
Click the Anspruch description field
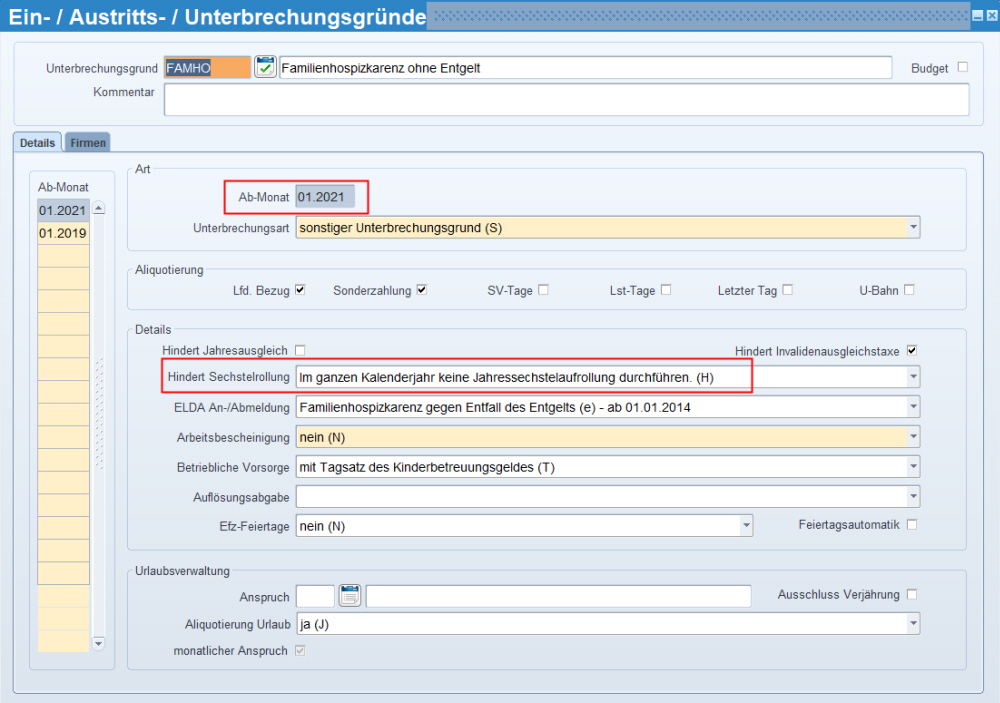558,596
